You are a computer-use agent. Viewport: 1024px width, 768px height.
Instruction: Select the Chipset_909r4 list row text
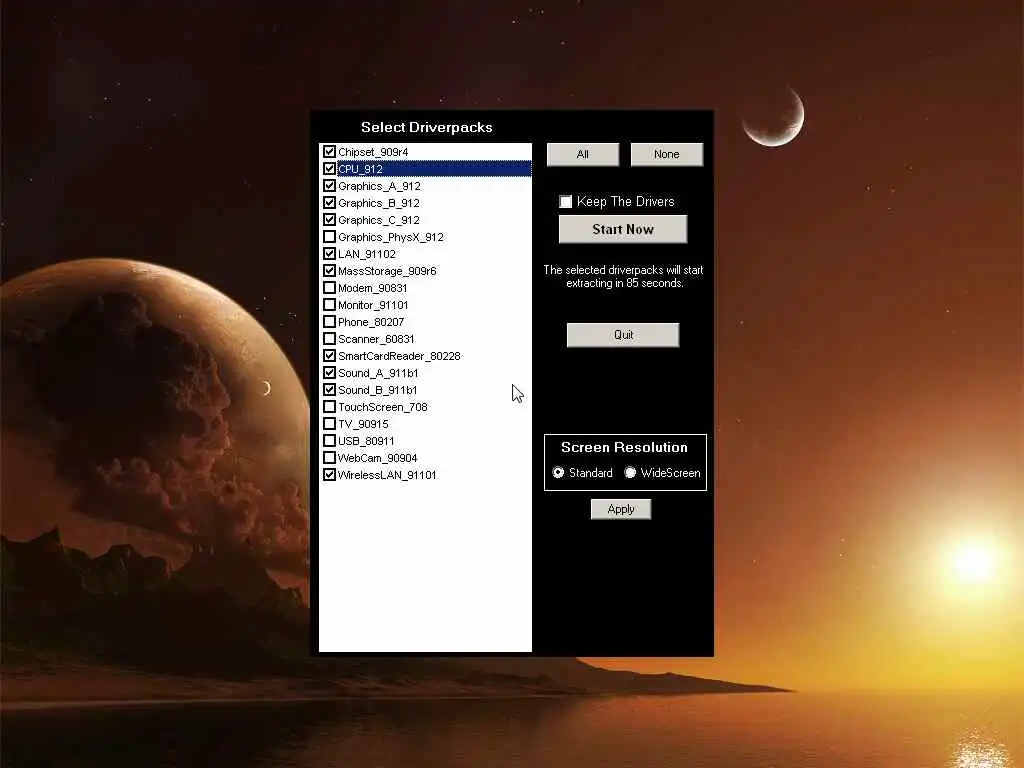tap(373, 152)
